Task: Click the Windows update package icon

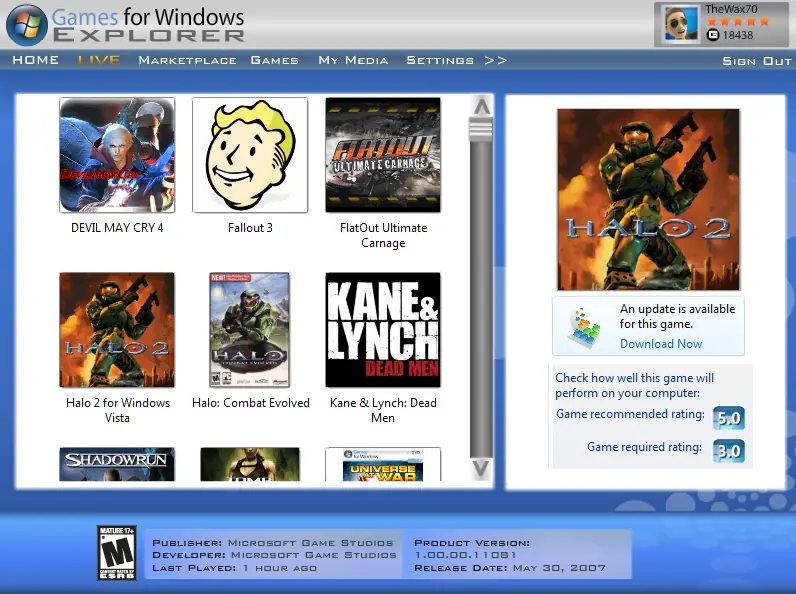Action: (585, 328)
